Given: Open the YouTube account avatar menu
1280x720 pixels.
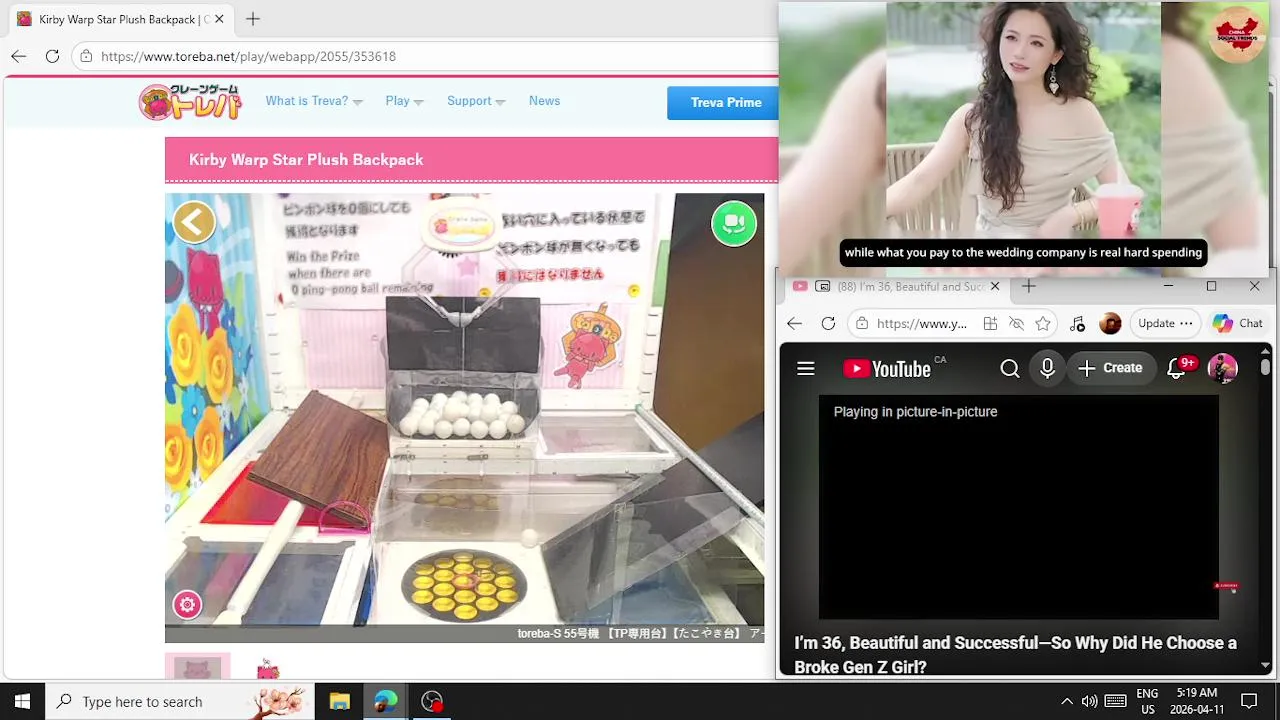Looking at the screenshot, I should tap(1223, 369).
